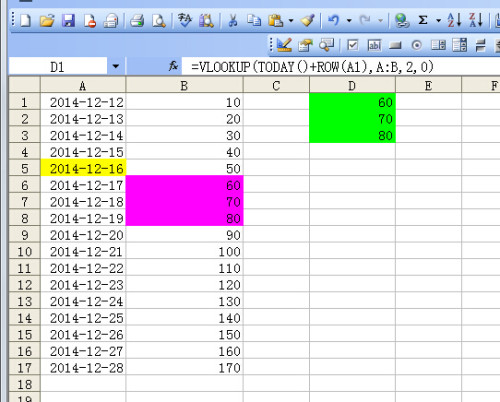Click the New workbook icon
This screenshot has width=500, height=402.
click(25, 21)
